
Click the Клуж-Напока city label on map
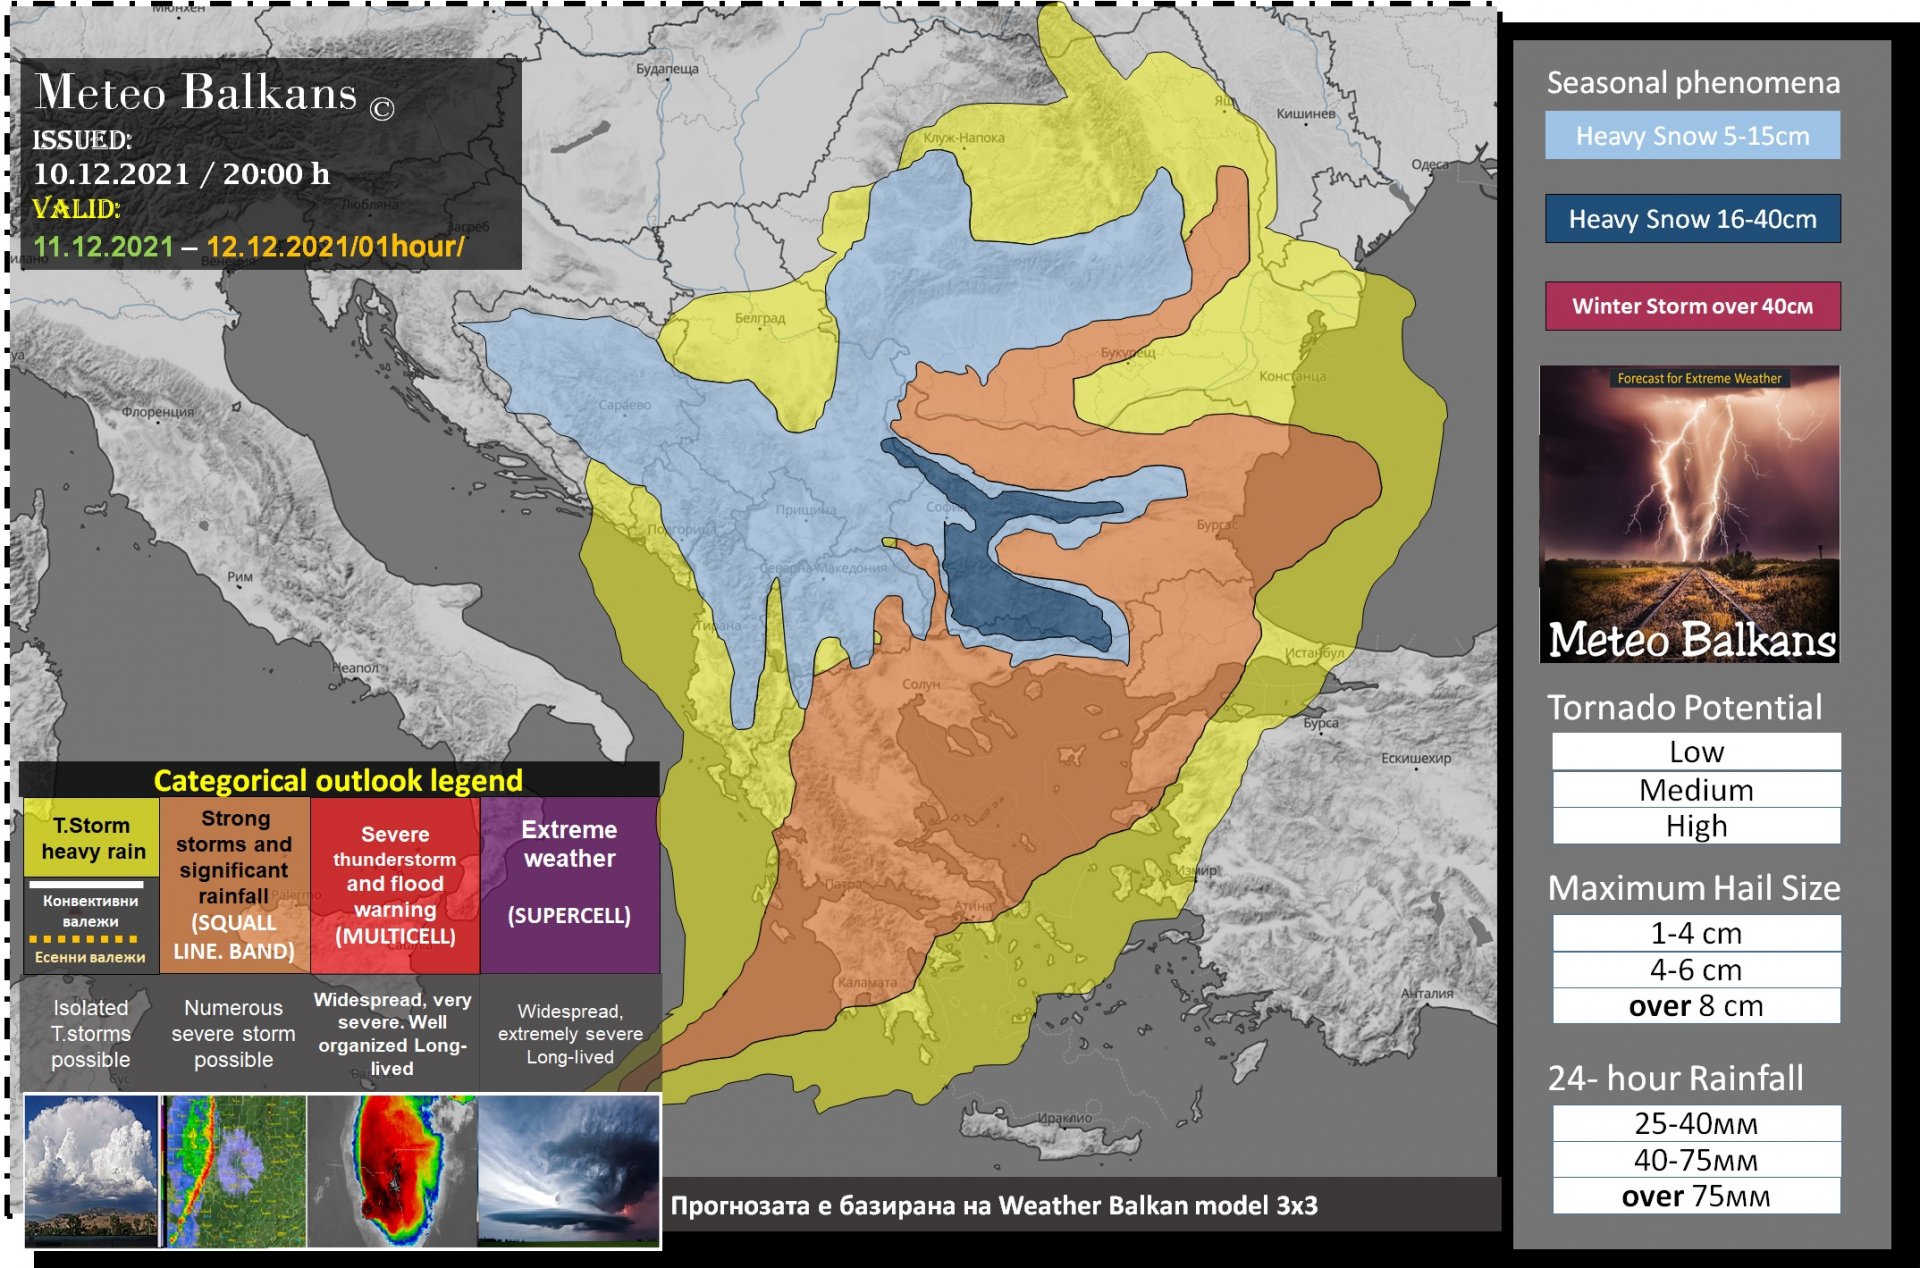964,138
